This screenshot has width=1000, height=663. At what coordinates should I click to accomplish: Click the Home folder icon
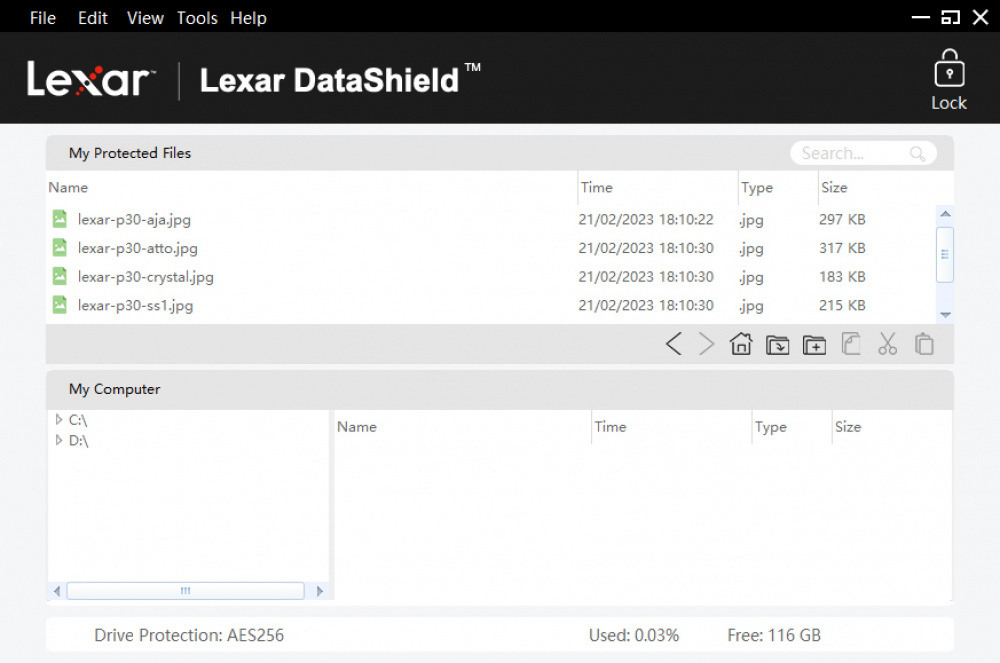pyautogui.click(x=741, y=344)
